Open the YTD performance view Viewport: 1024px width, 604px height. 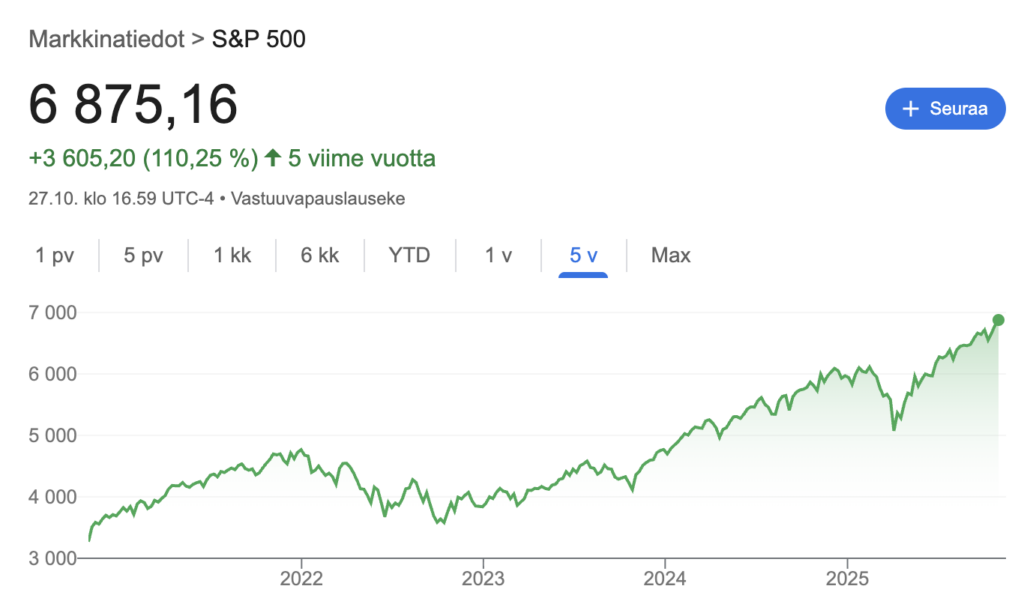[408, 255]
